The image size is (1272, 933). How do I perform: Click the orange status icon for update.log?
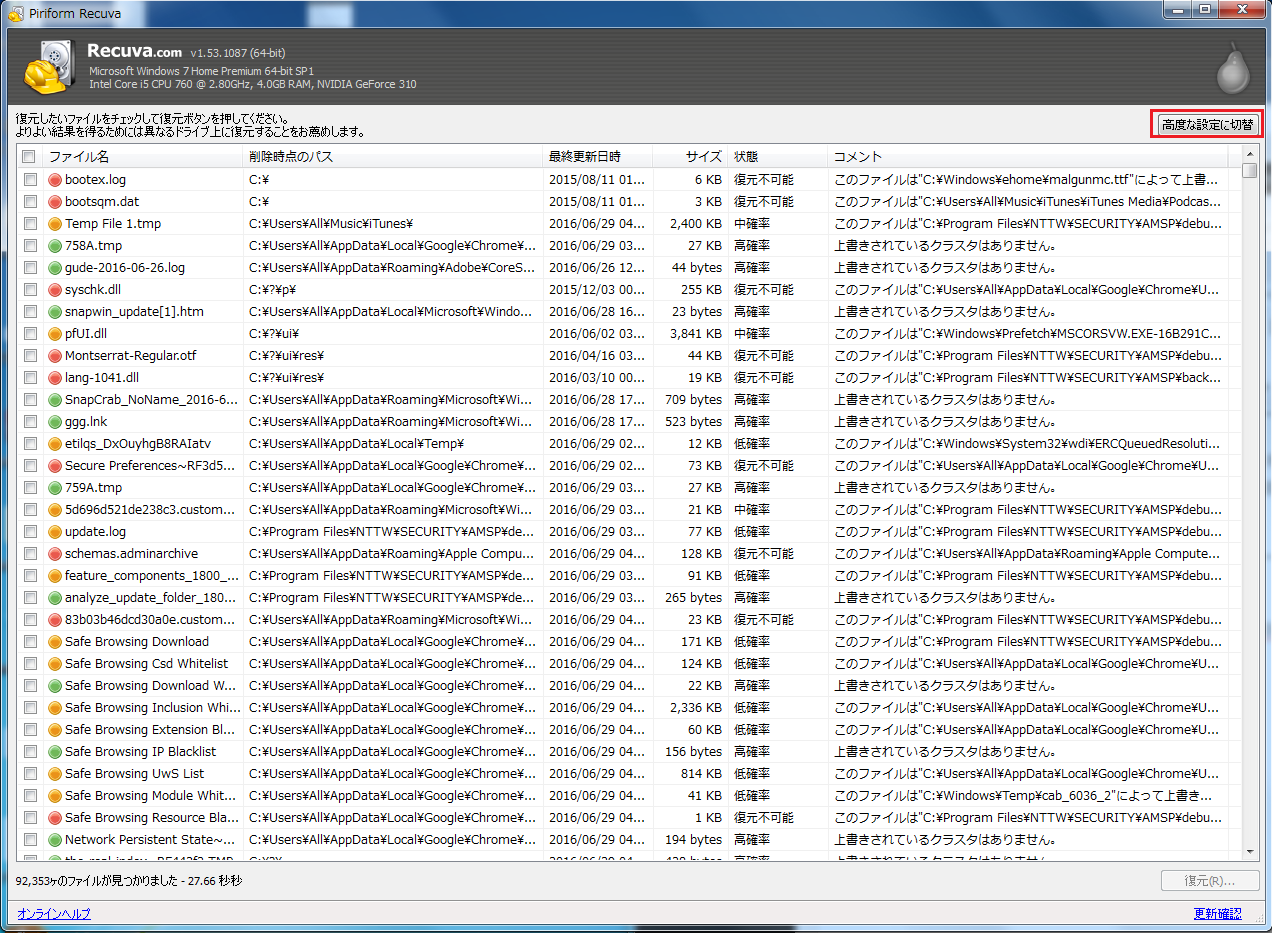coord(55,532)
